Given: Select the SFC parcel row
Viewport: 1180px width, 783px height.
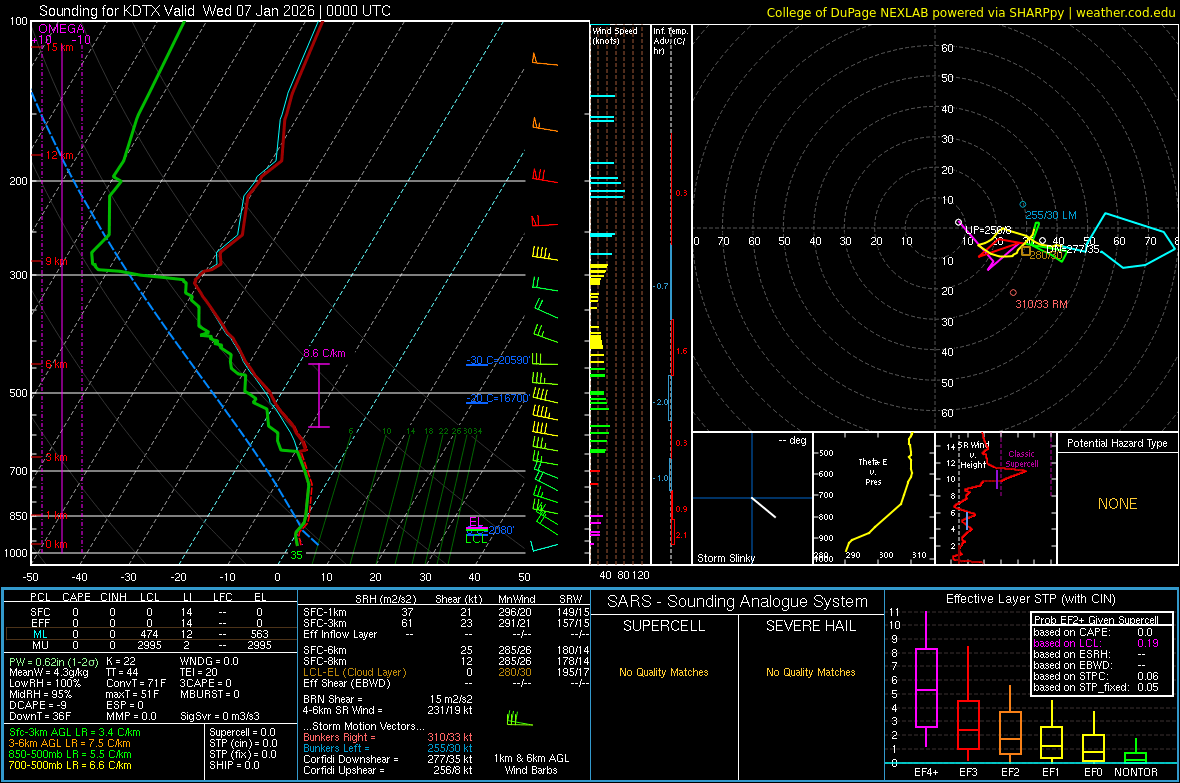Looking at the screenshot, I should pos(151,612).
